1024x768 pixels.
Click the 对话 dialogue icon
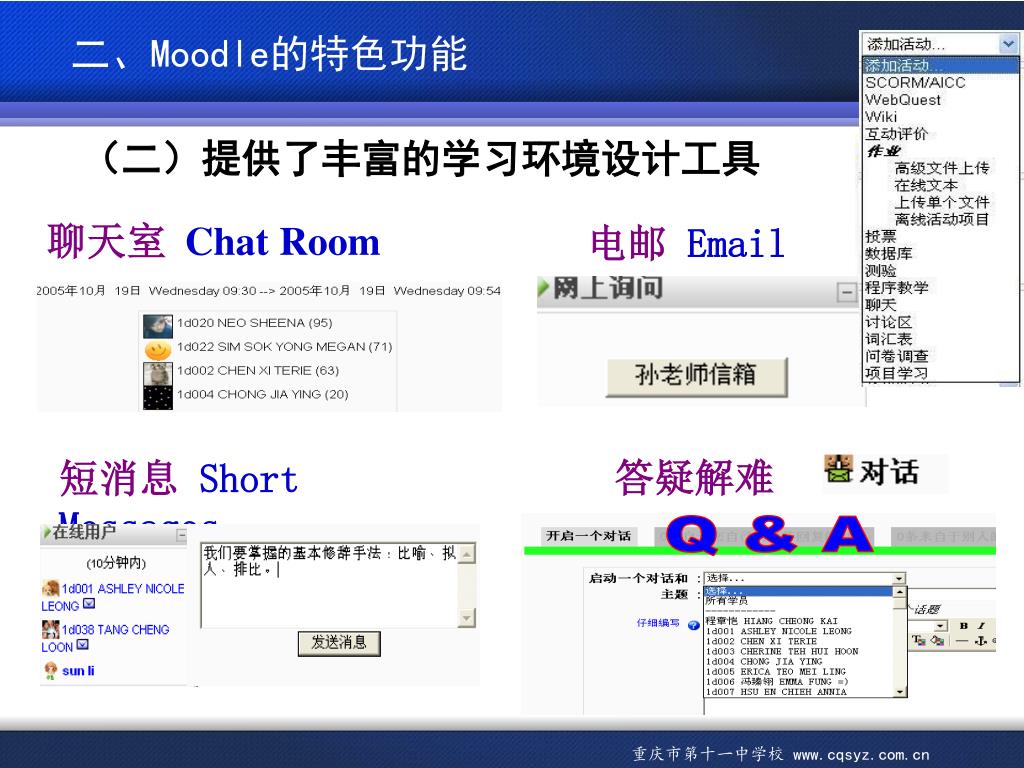click(x=839, y=469)
